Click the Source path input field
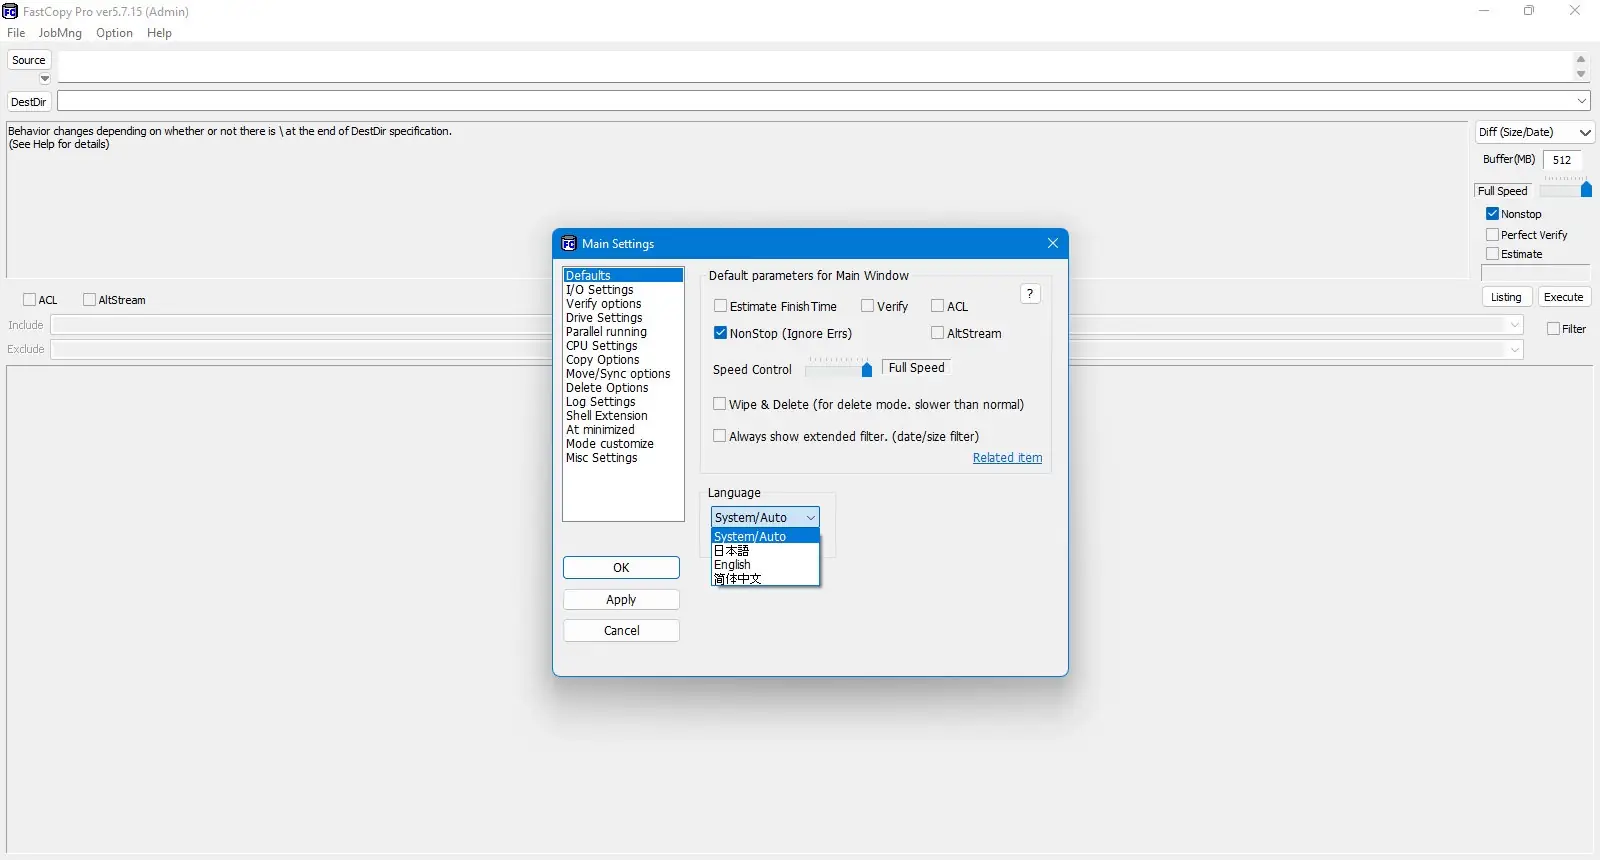The height and width of the screenshot is (860, 1600). click(x=814, y=67)
